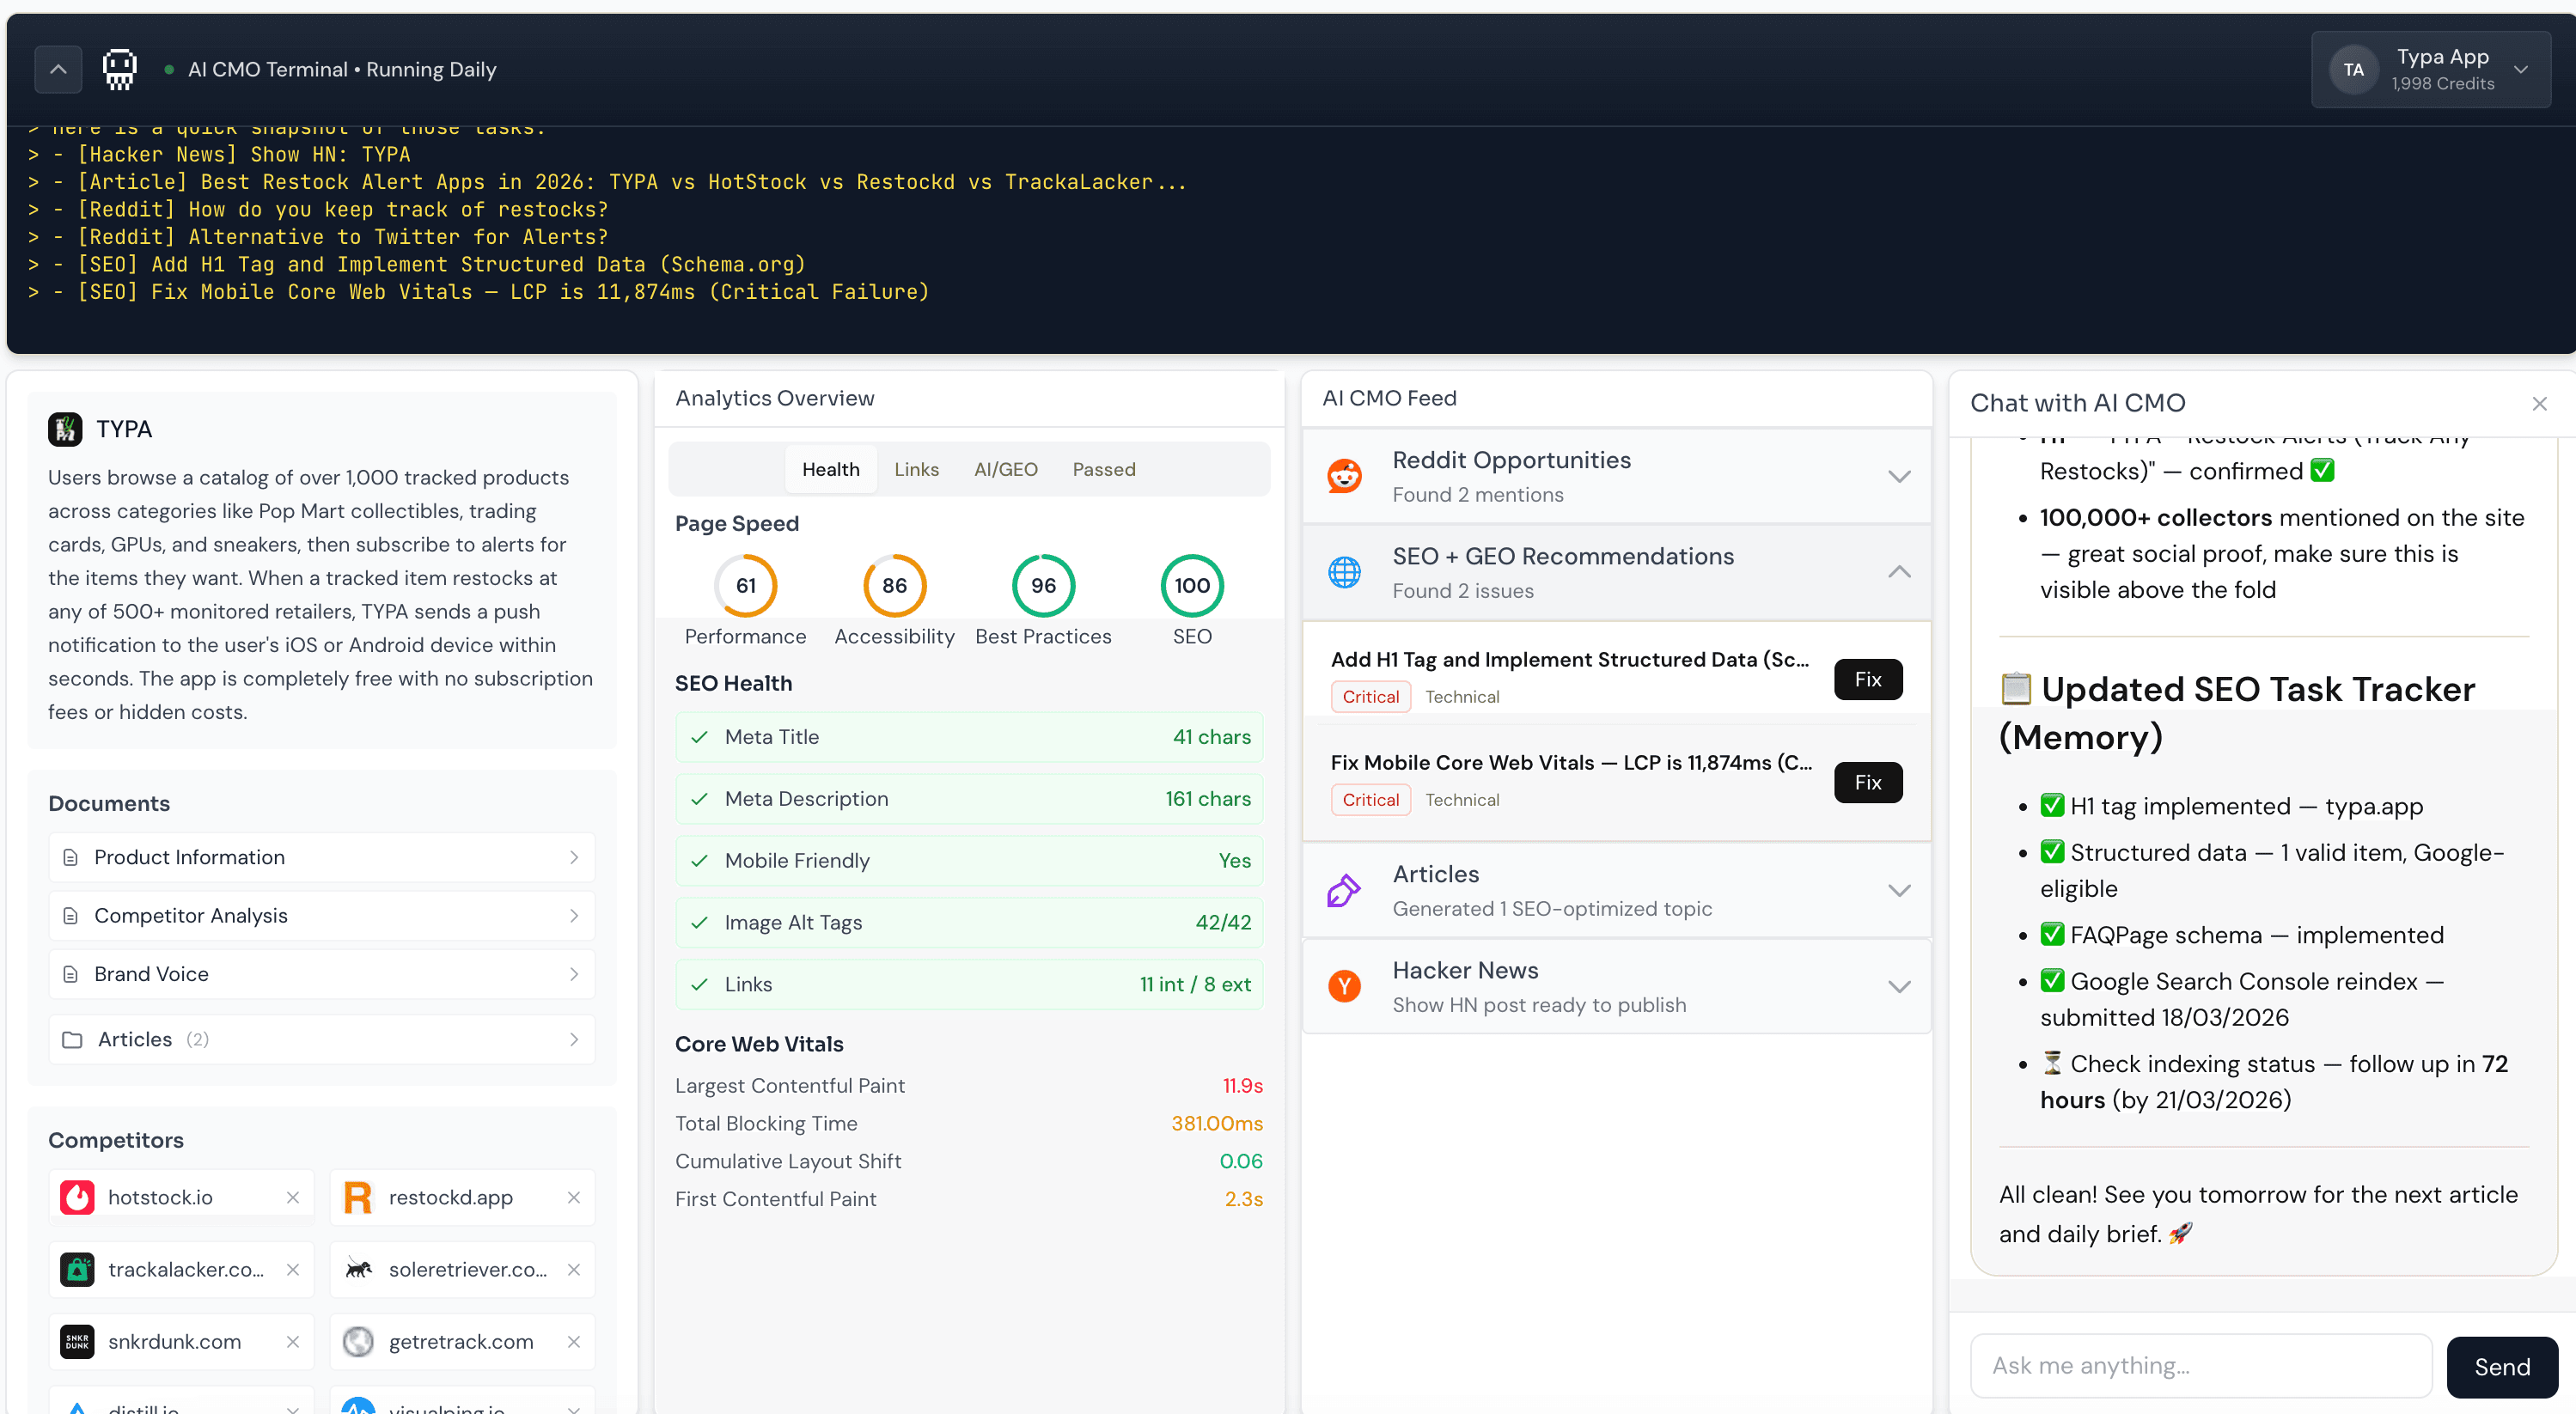Remove snkrdunk.com from competitors
The image size is (2576, 1414).
293,1341
